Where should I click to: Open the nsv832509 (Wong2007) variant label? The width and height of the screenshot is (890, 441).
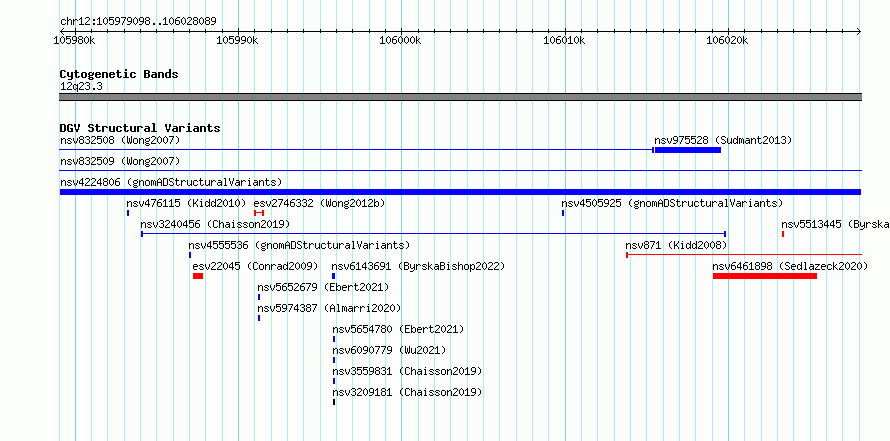click(x=120, y=161)
